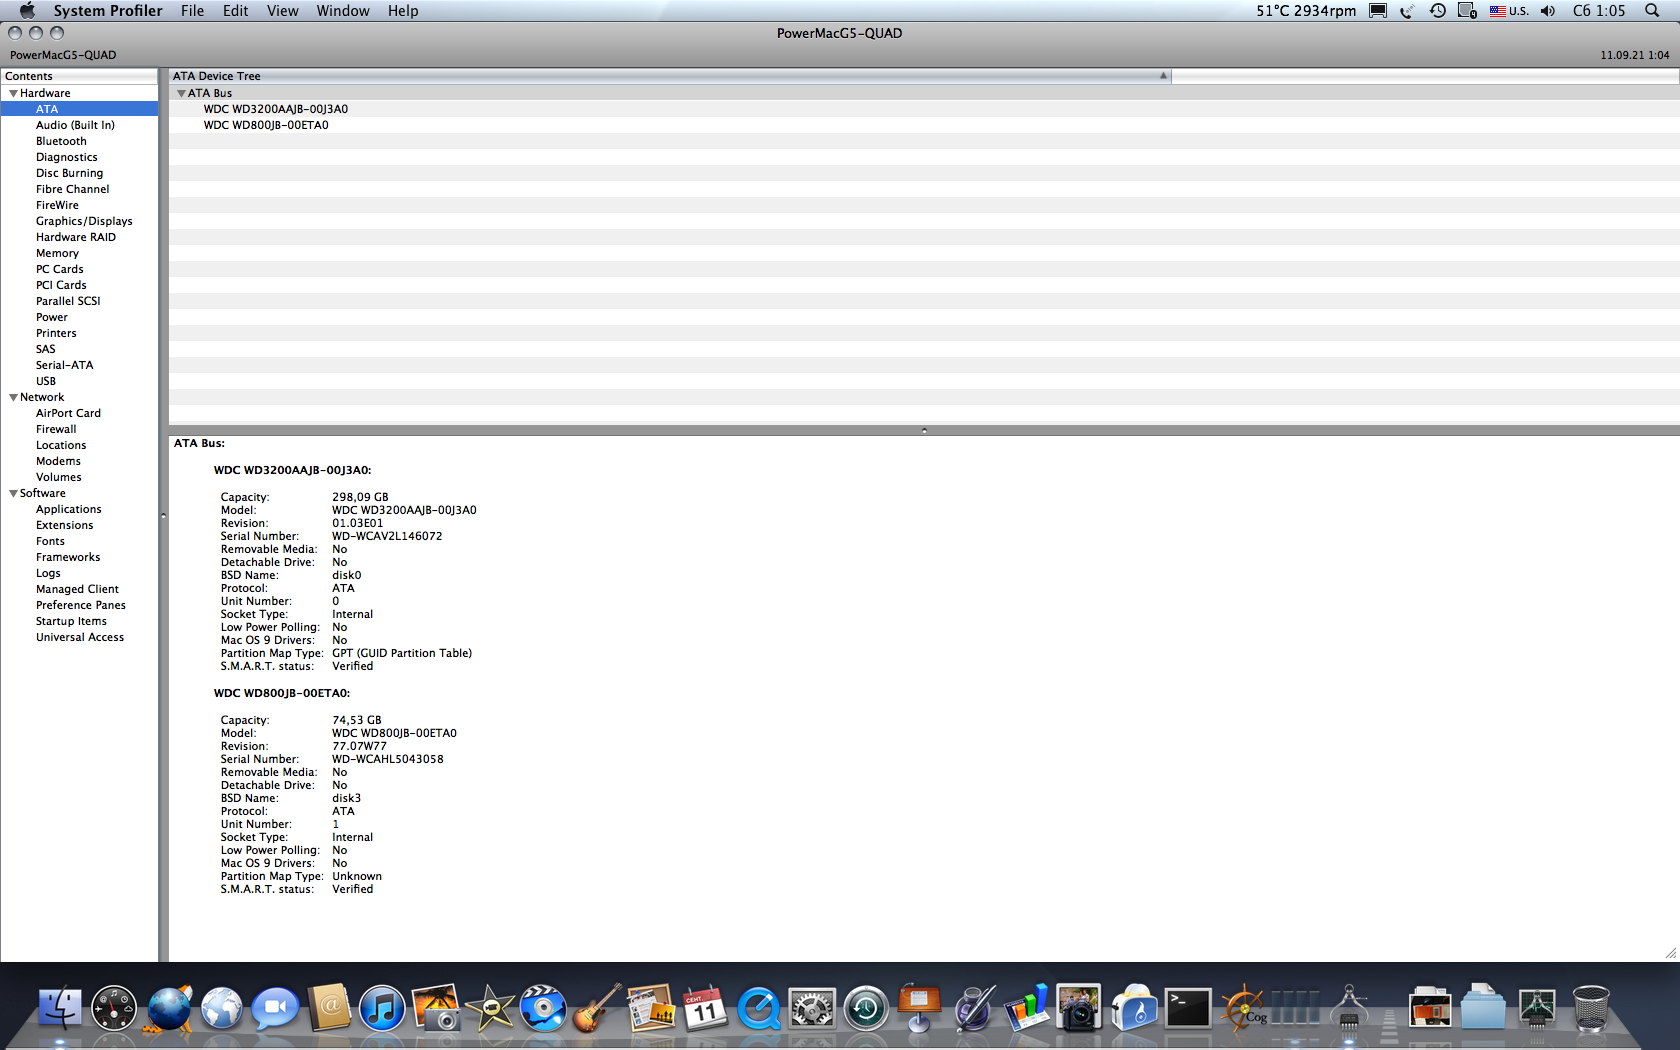Open the fox-and-globe browser in Dock

click(168, 1008)
